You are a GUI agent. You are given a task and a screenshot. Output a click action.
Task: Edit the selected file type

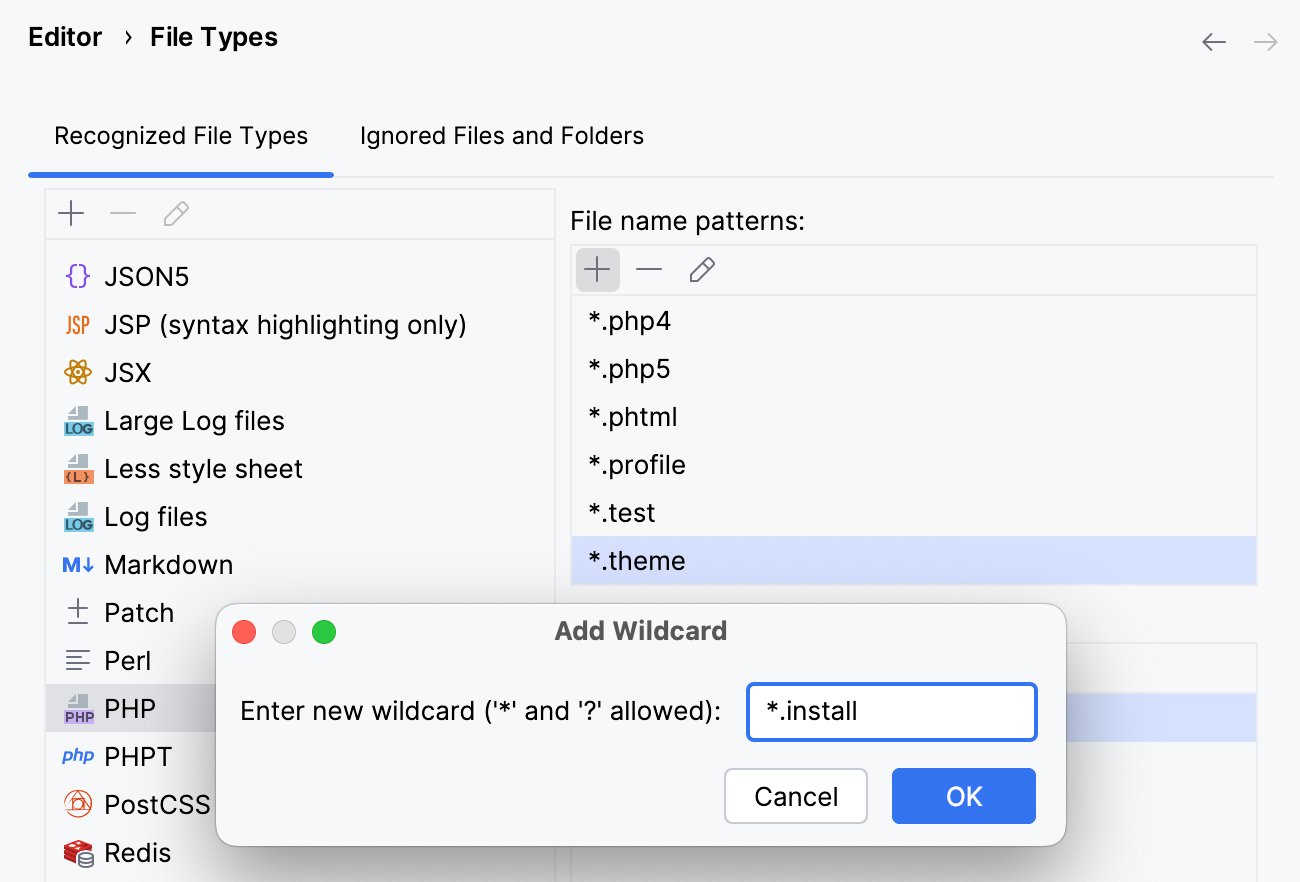(x=175, y=213)
